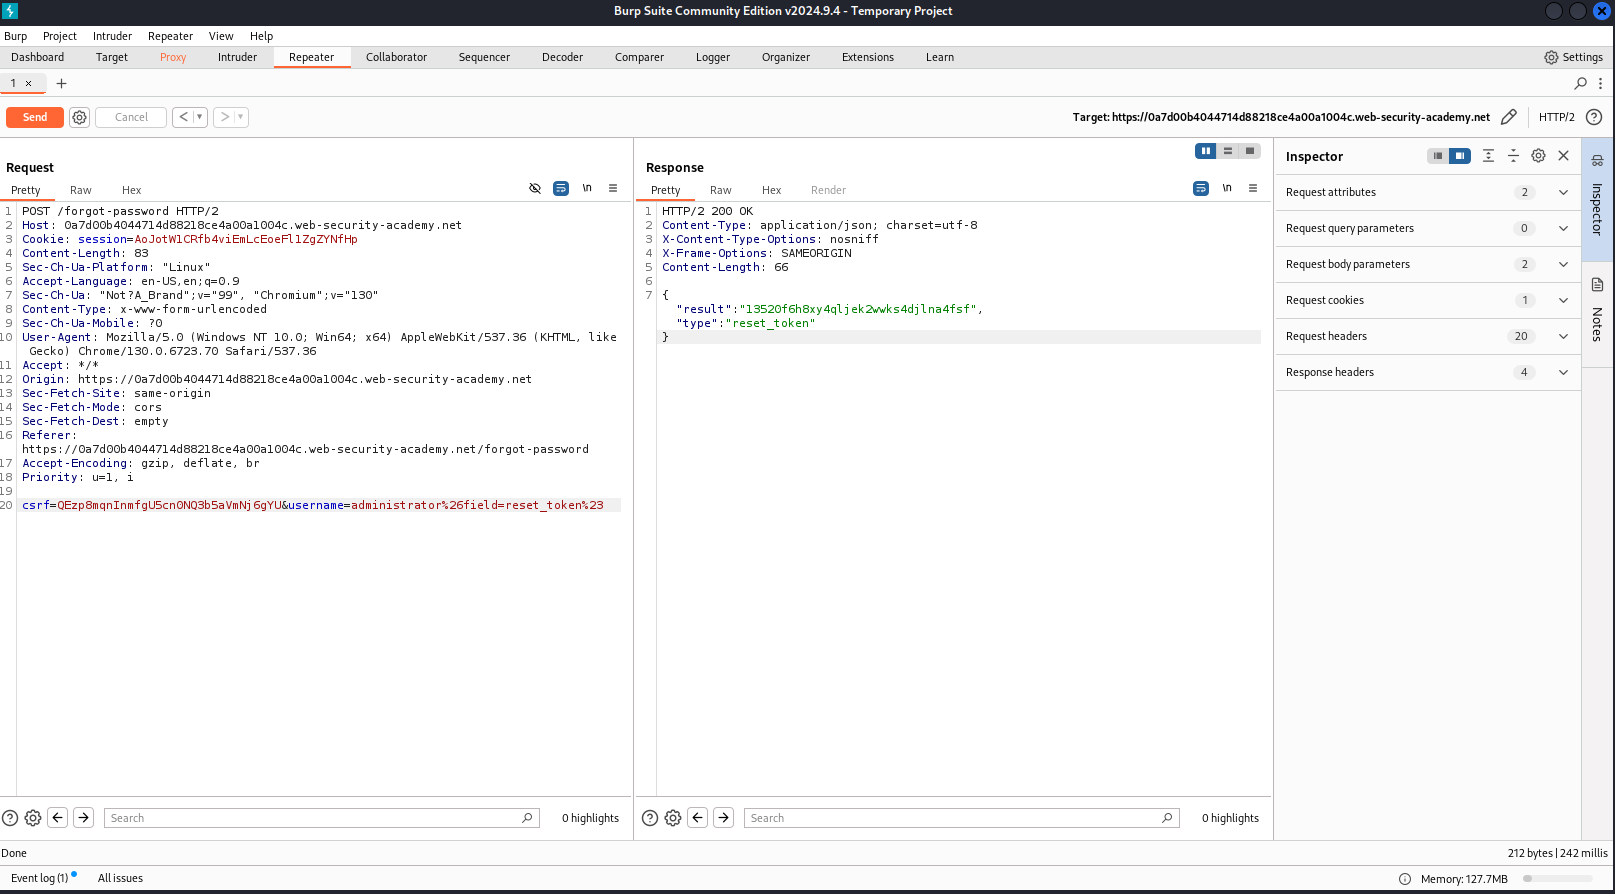
Task: Open response editor hamburger menu
Action: [1253, 188]
